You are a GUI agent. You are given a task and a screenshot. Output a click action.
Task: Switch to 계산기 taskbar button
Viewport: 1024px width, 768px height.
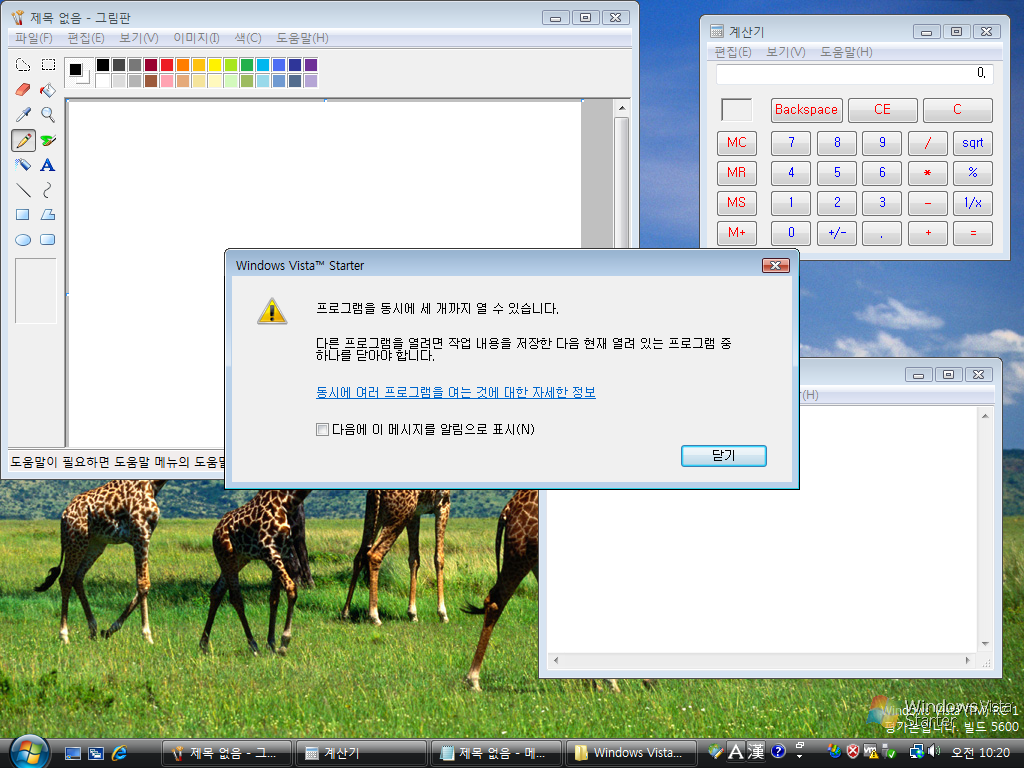[x=360, y=753]
